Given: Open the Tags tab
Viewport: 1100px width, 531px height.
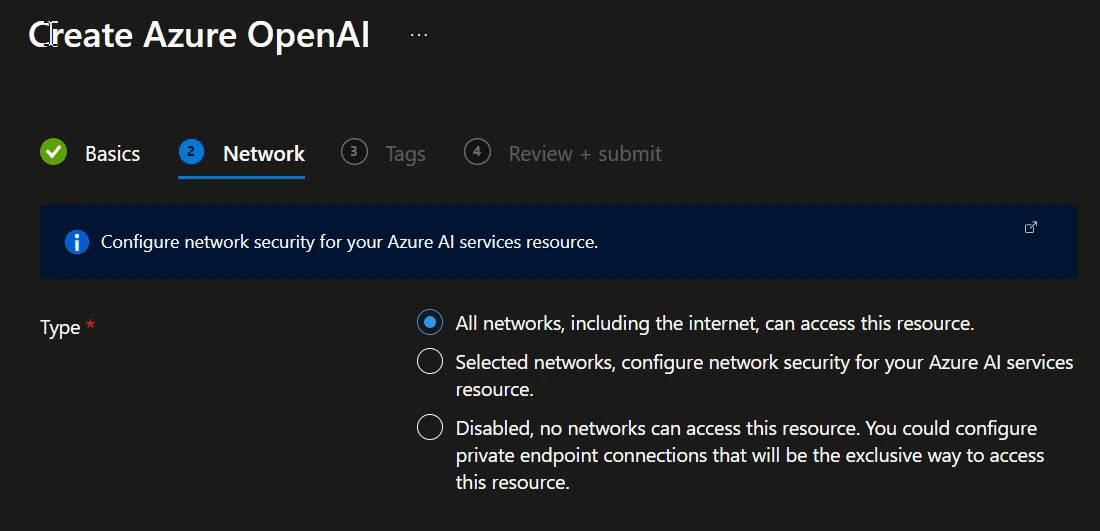Looking at the screenshot, I should tap(405, 154).
